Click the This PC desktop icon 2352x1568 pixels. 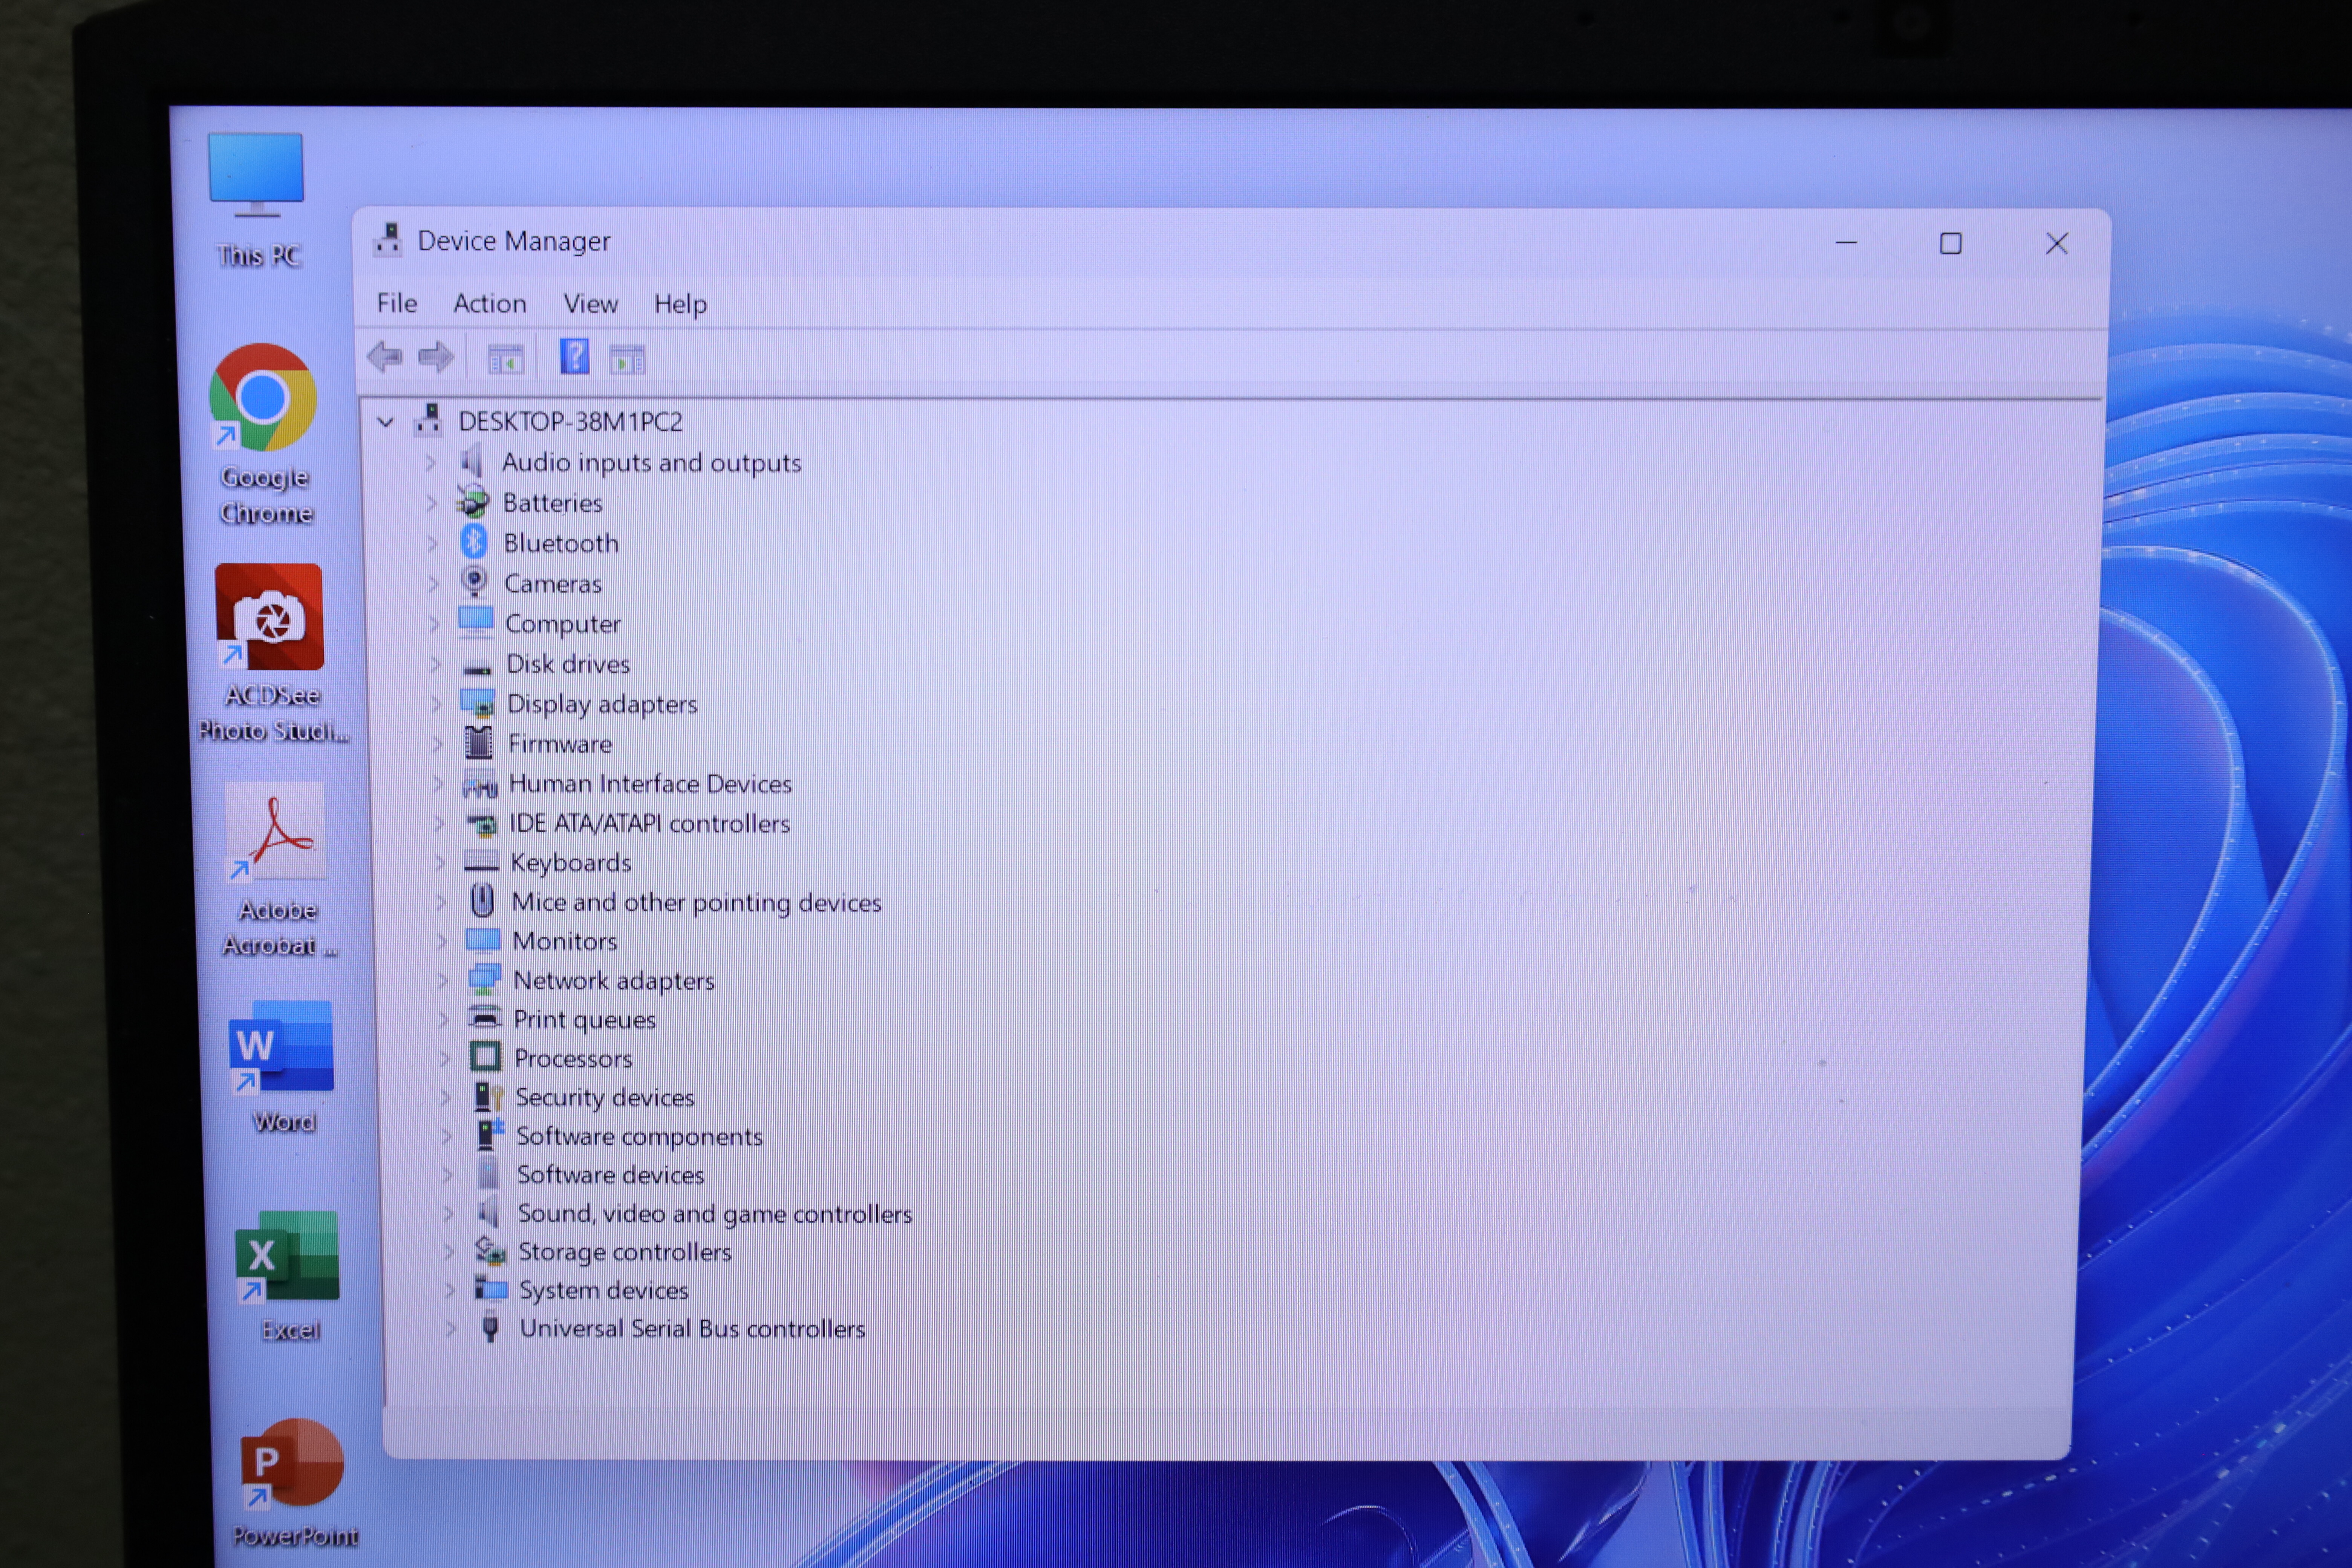point(257,200)
